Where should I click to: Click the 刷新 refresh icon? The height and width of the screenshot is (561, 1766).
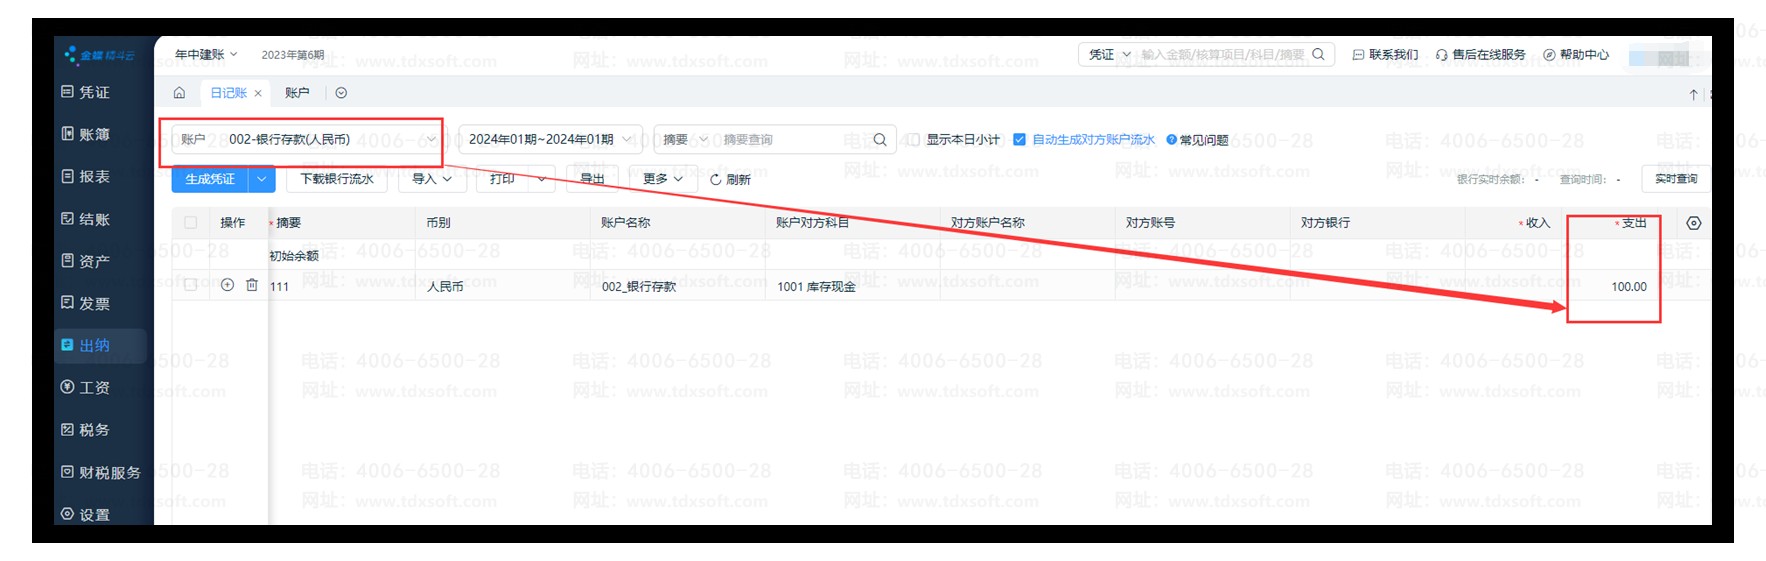click(x=716, y=180)
